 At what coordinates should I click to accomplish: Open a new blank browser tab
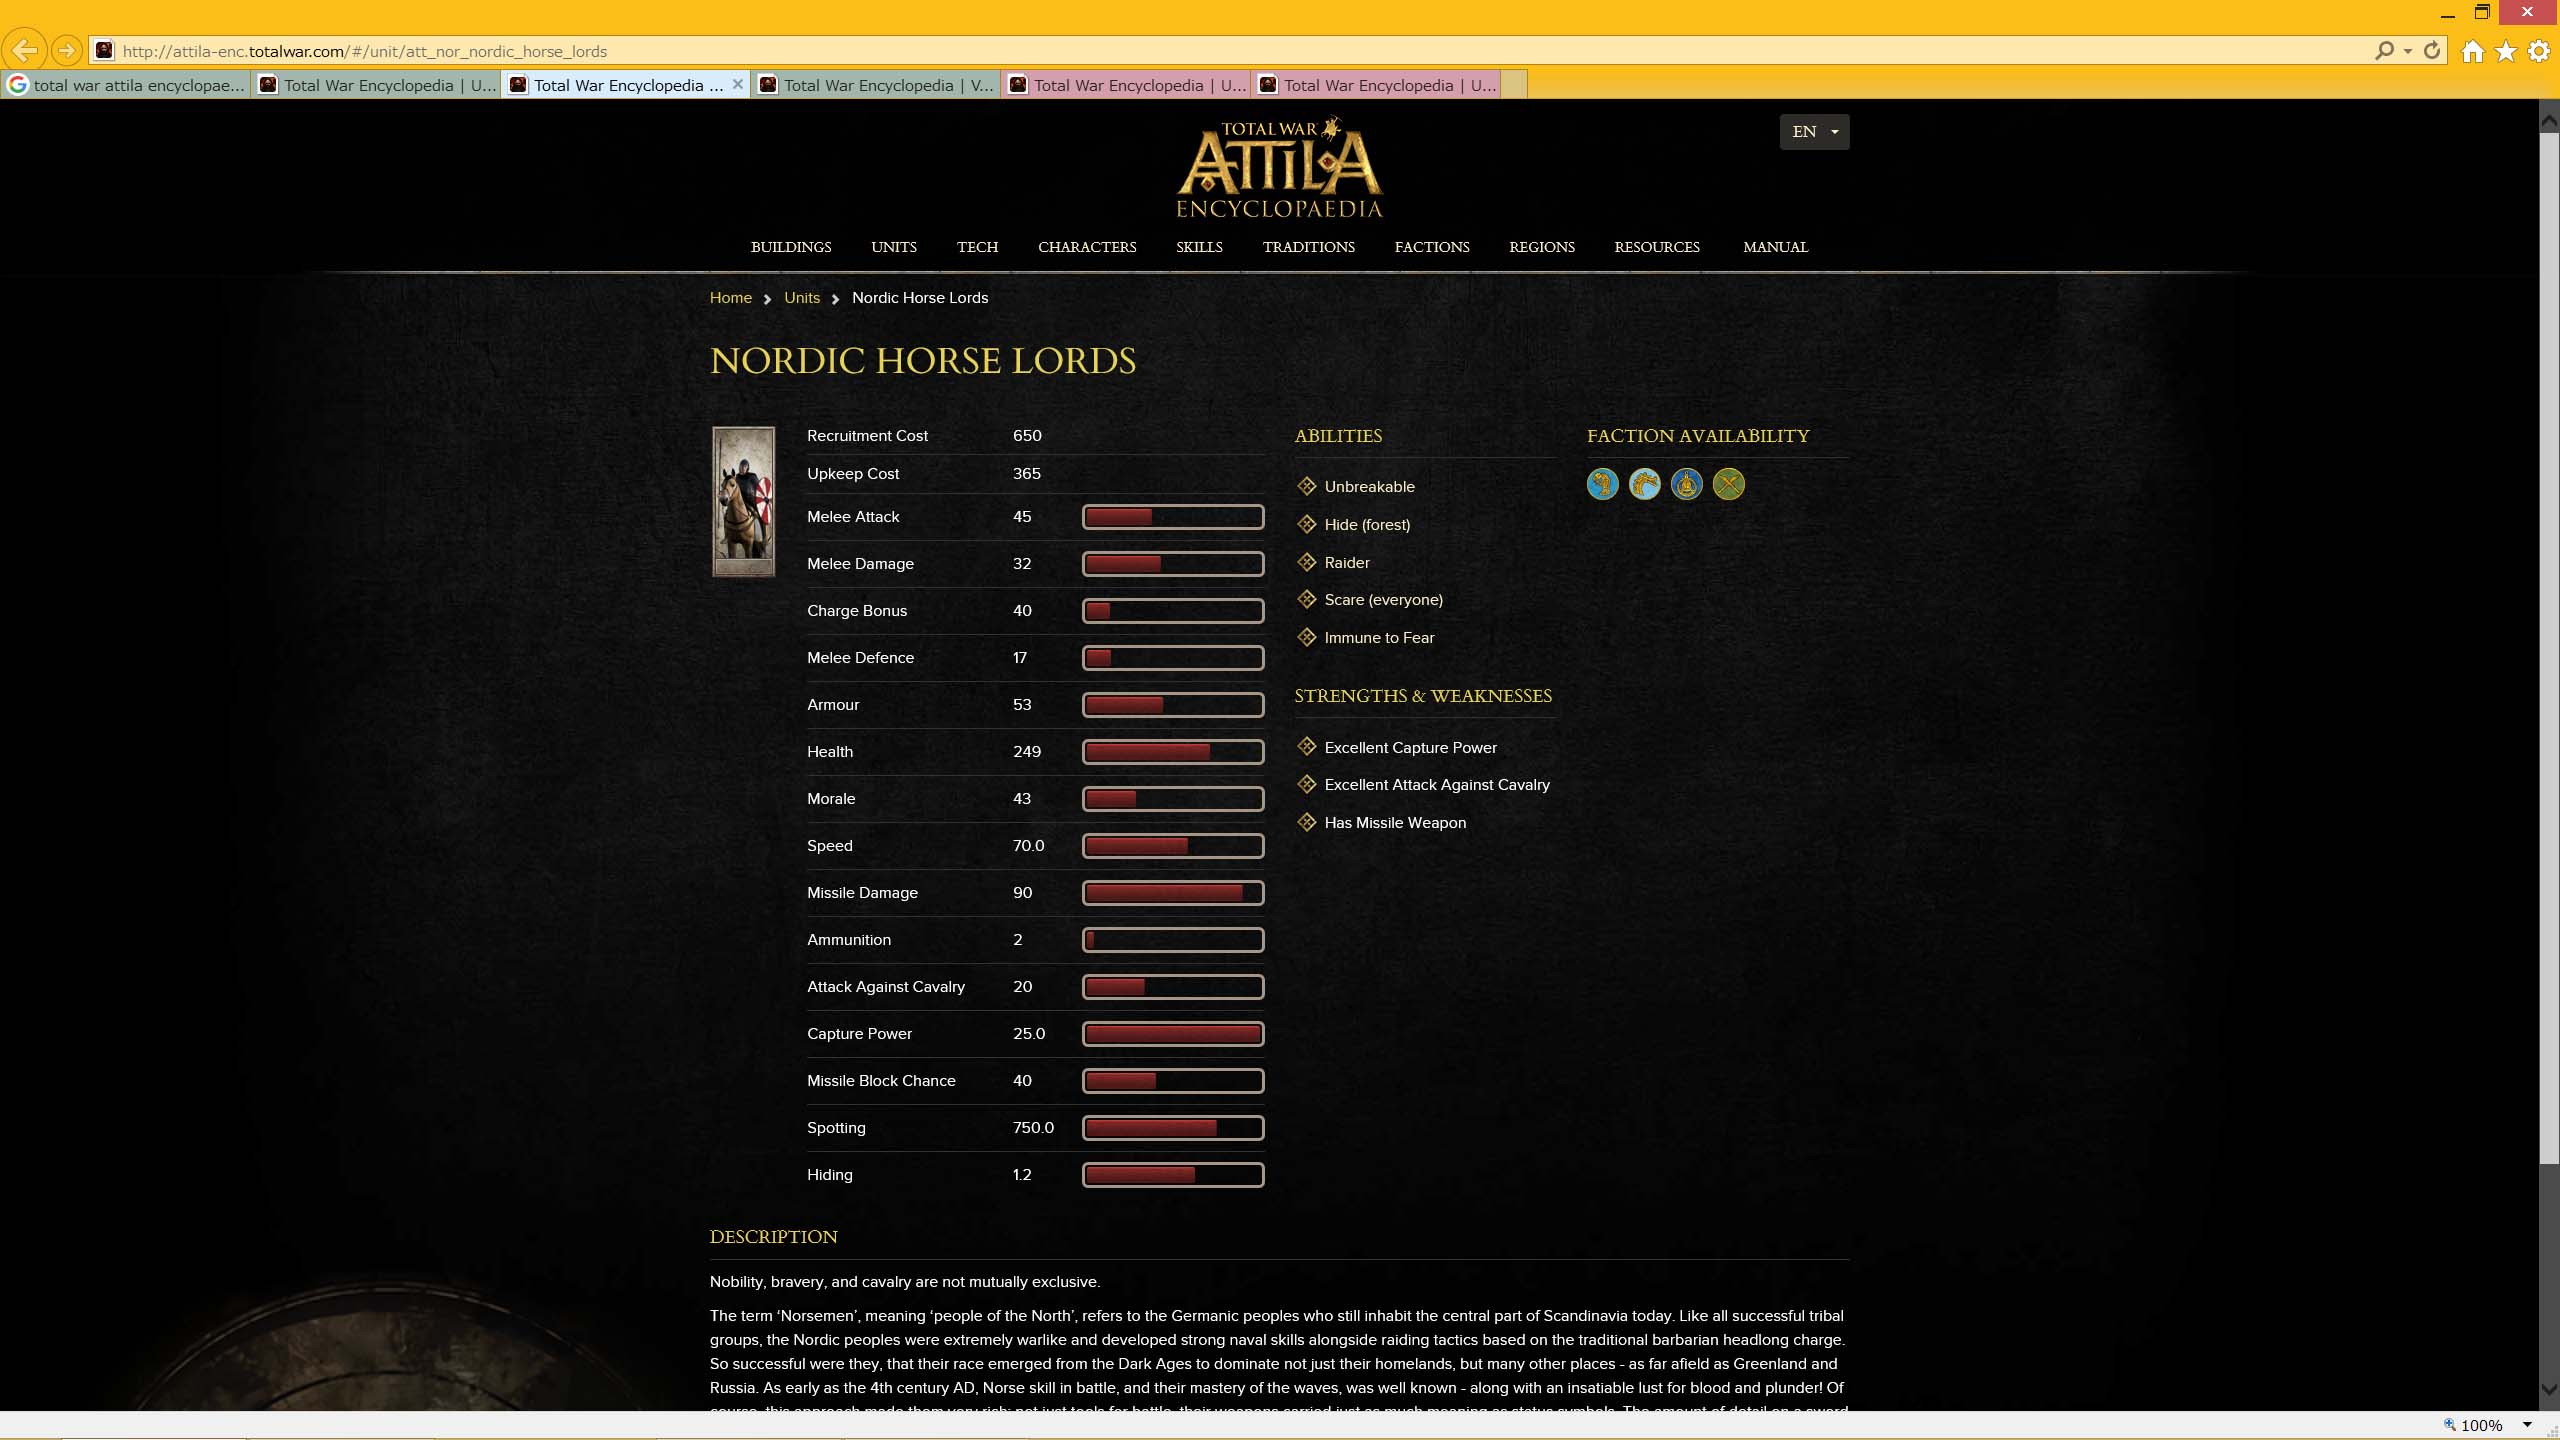click(x=1514, y=85)
